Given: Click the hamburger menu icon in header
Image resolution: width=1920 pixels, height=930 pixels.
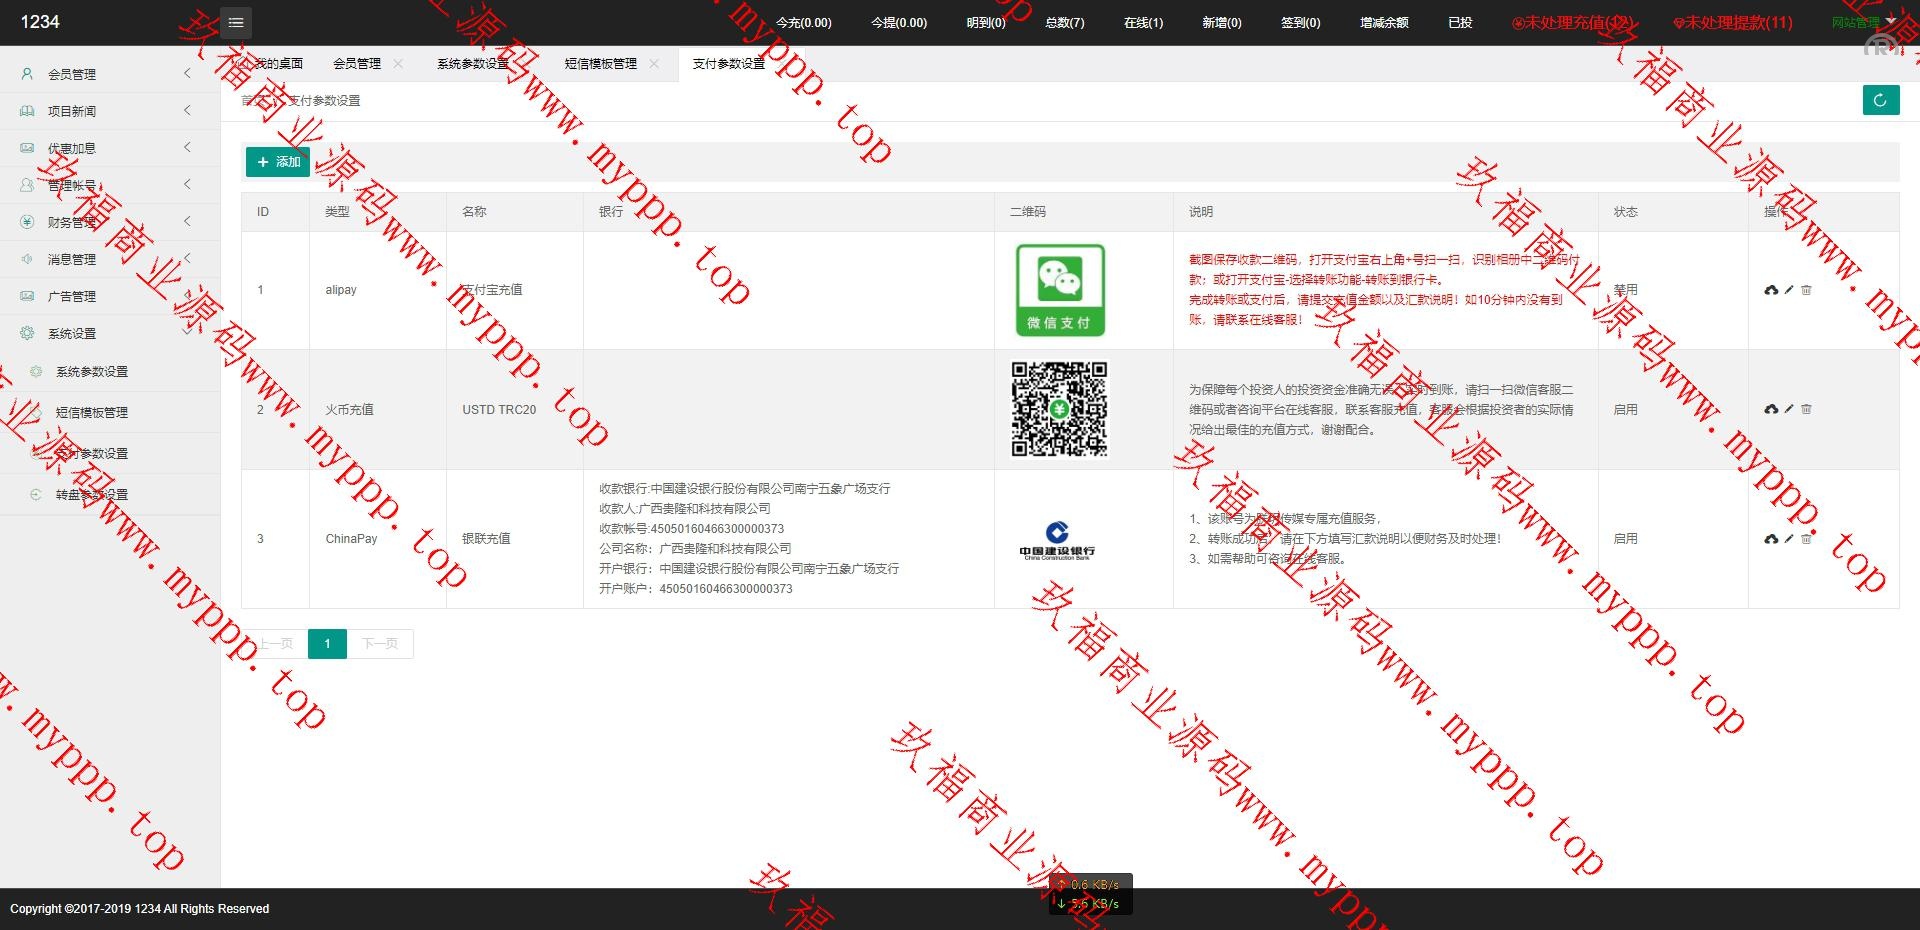Looking at the screenshot, I should [236, 22].
